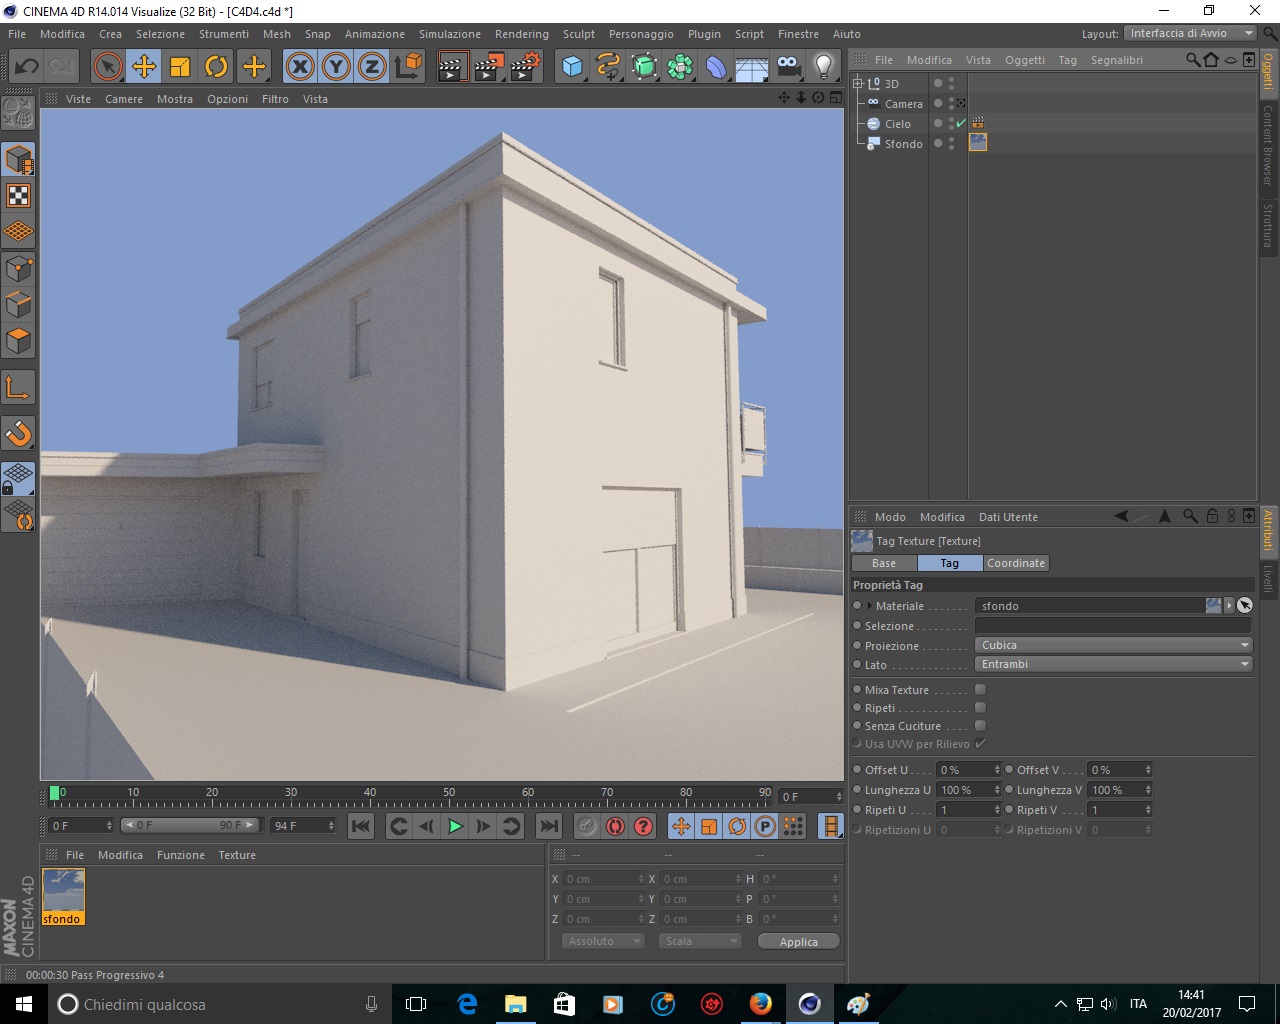
Task: Select Points mode in left toolbar
Action: tap(19, 268)
